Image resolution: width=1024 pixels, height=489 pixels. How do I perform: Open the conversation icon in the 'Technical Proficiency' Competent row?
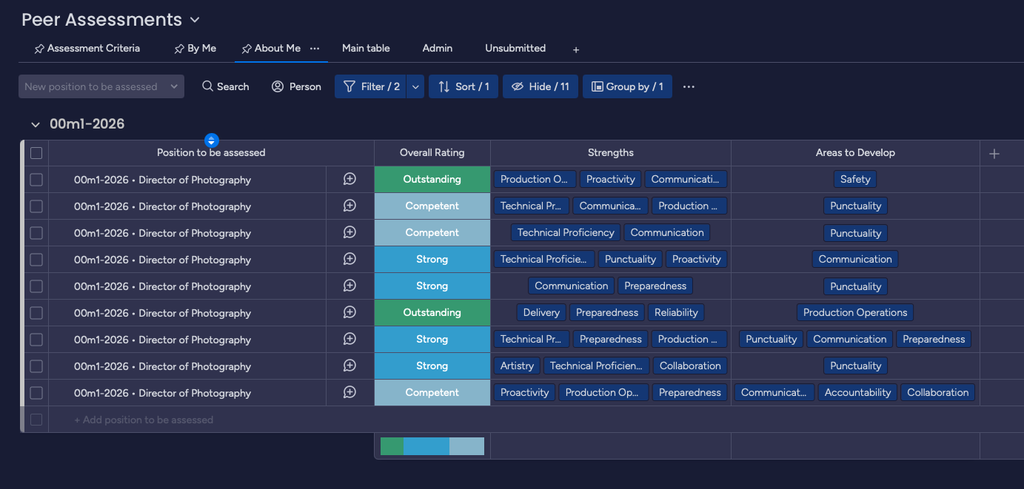(x=349, y=232)
